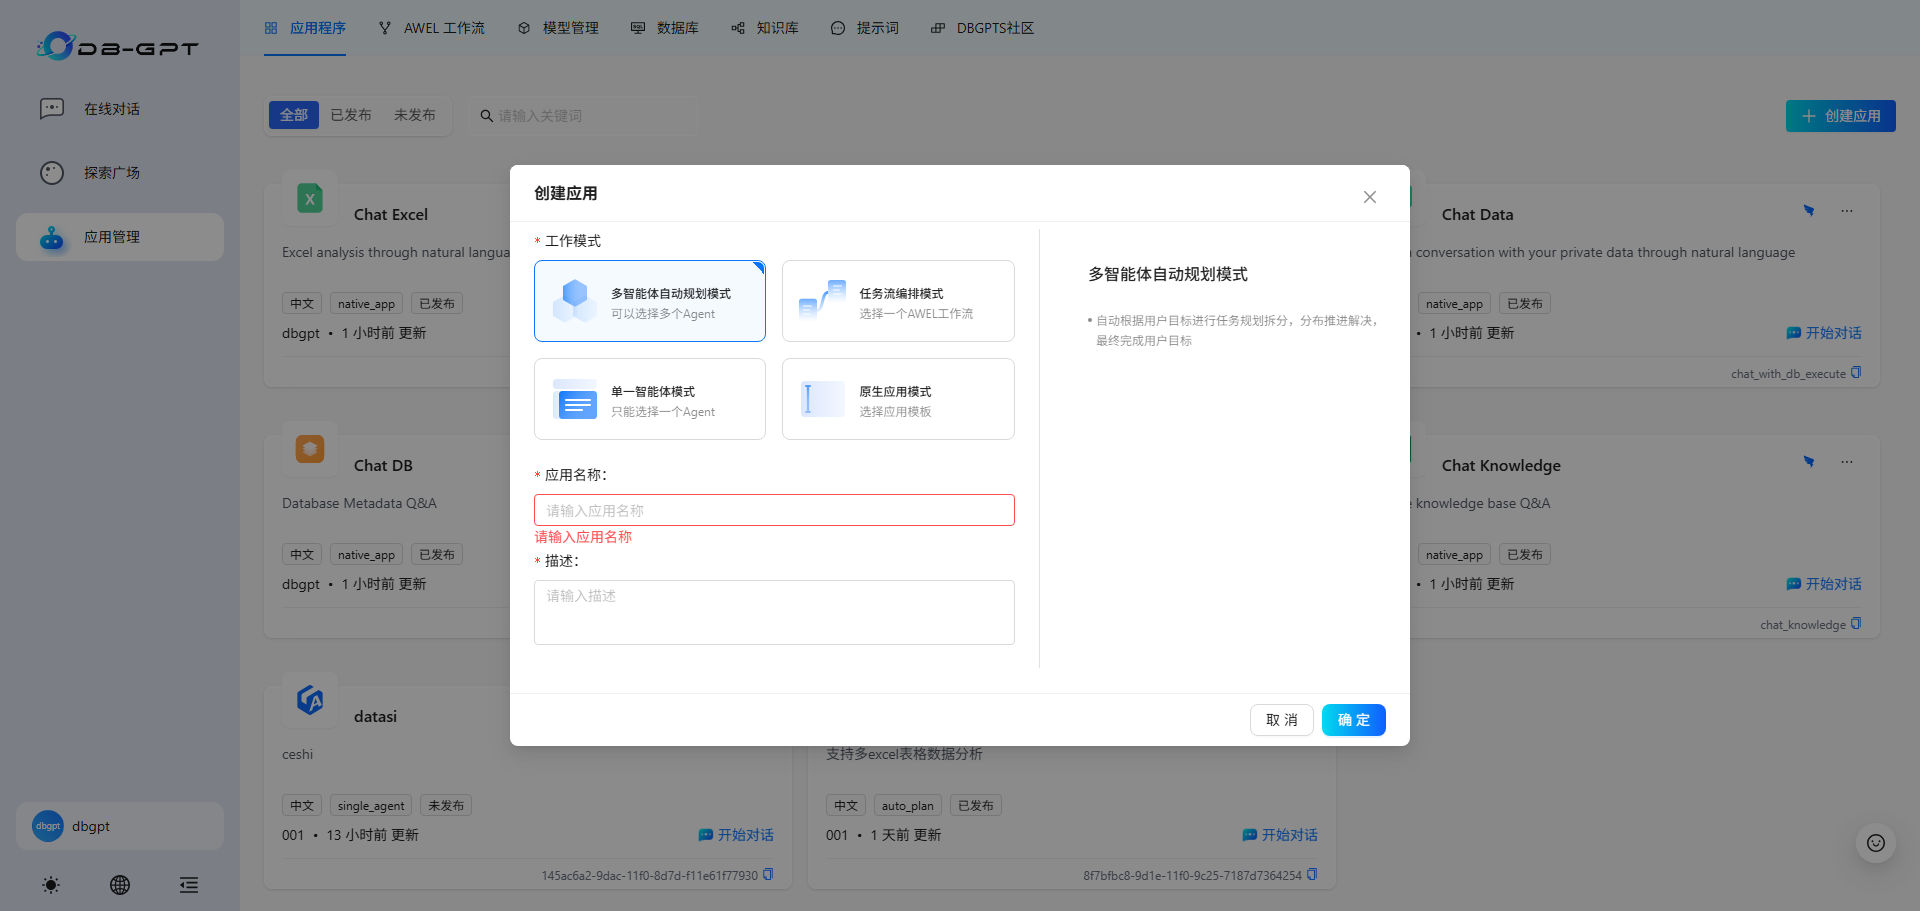Close the 创建应用 dialog with X
The image size is (1920, 911).
[x=1369, y=197]
